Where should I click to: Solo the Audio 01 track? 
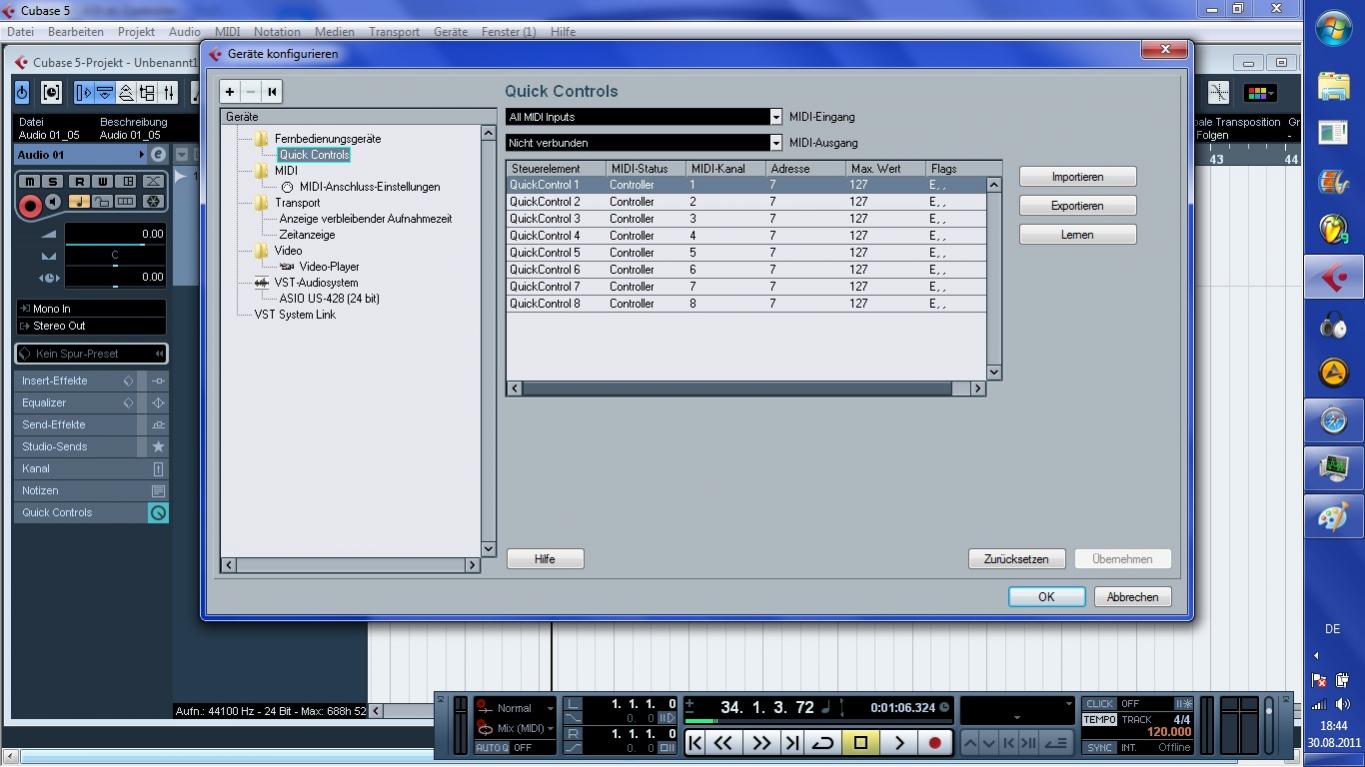click(x=52, y=181)
